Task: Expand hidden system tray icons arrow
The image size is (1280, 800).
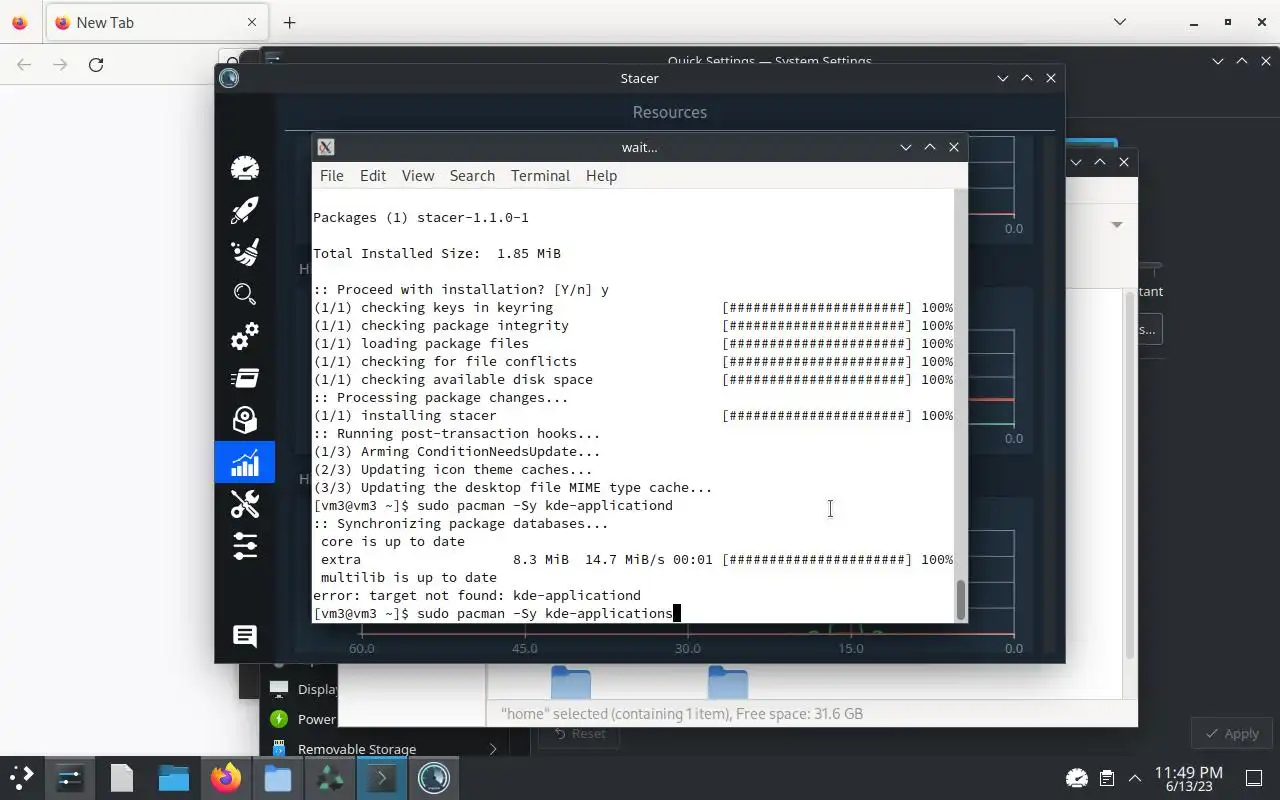Action: [1135, 777]
